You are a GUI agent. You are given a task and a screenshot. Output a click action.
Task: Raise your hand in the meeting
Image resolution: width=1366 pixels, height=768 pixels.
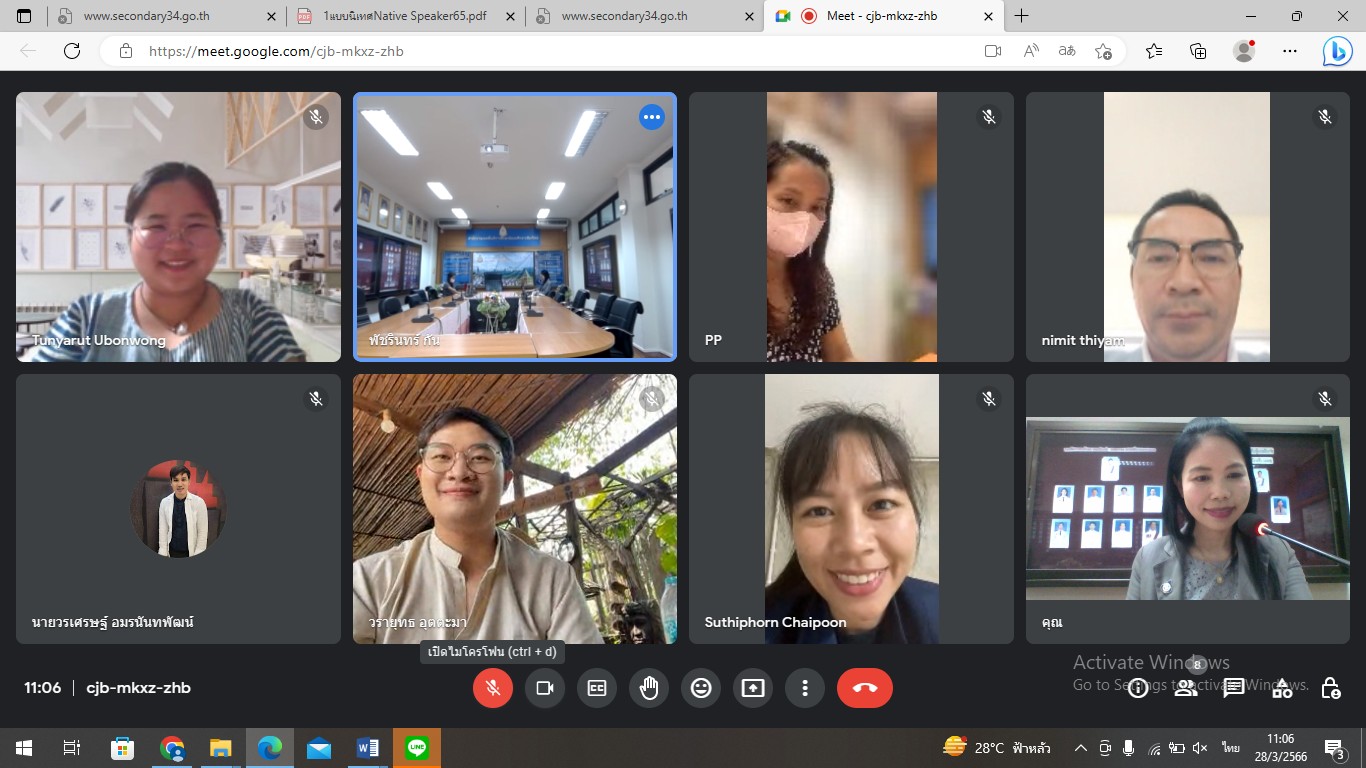649,688
